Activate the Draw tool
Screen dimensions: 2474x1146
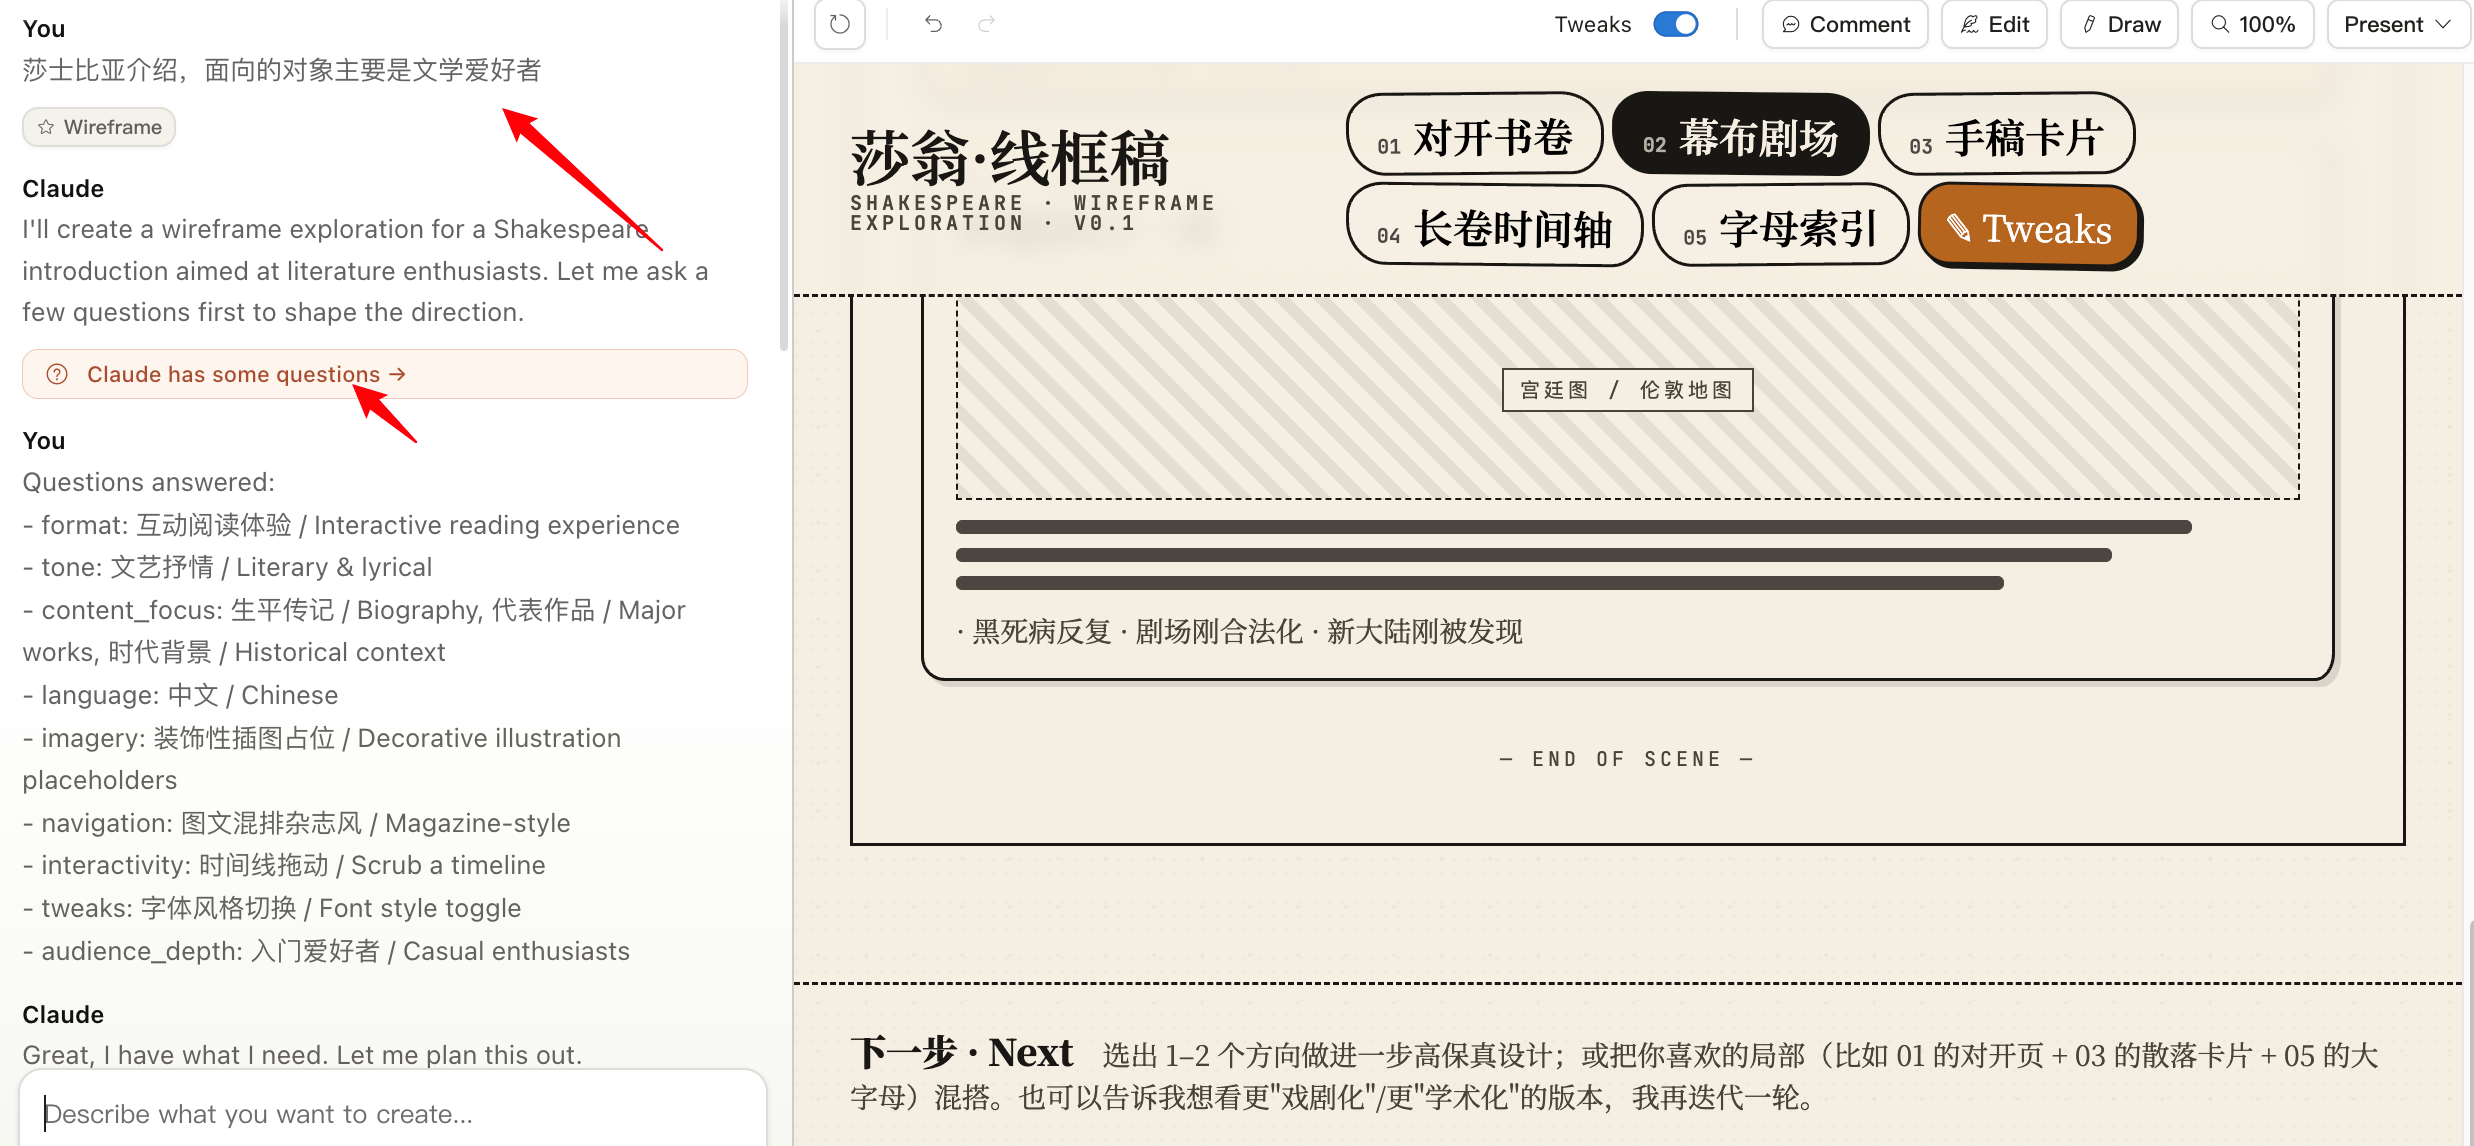2119,24
